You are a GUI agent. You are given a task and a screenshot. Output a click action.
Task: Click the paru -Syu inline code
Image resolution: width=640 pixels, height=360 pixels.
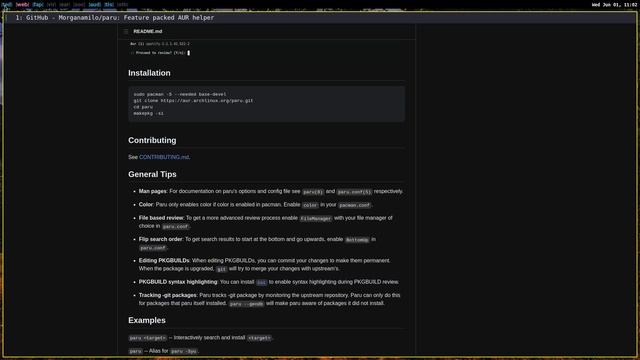(x=184, y=351)
